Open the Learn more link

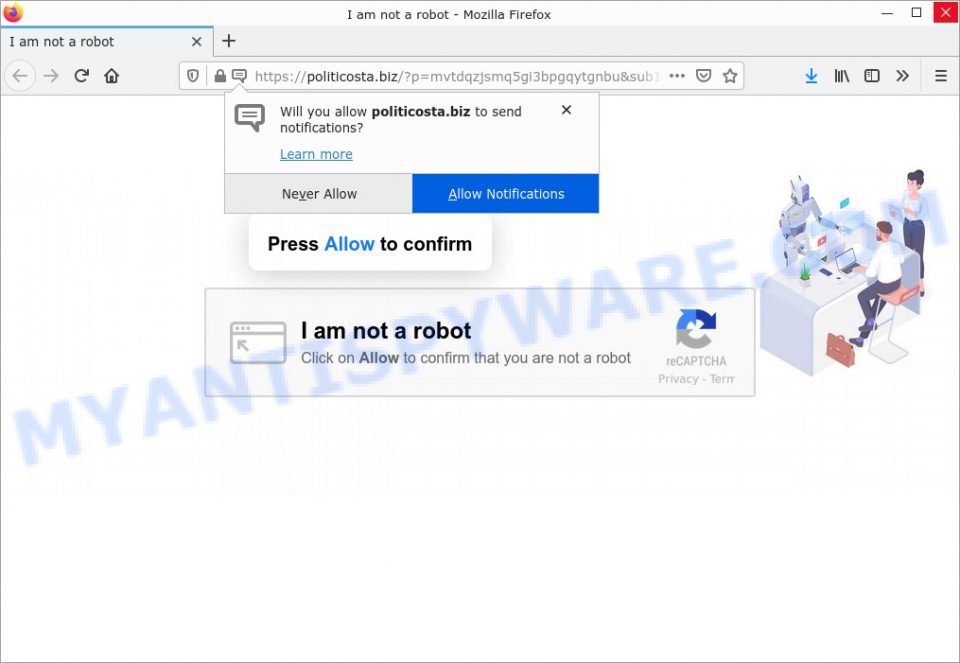point(316,154)
